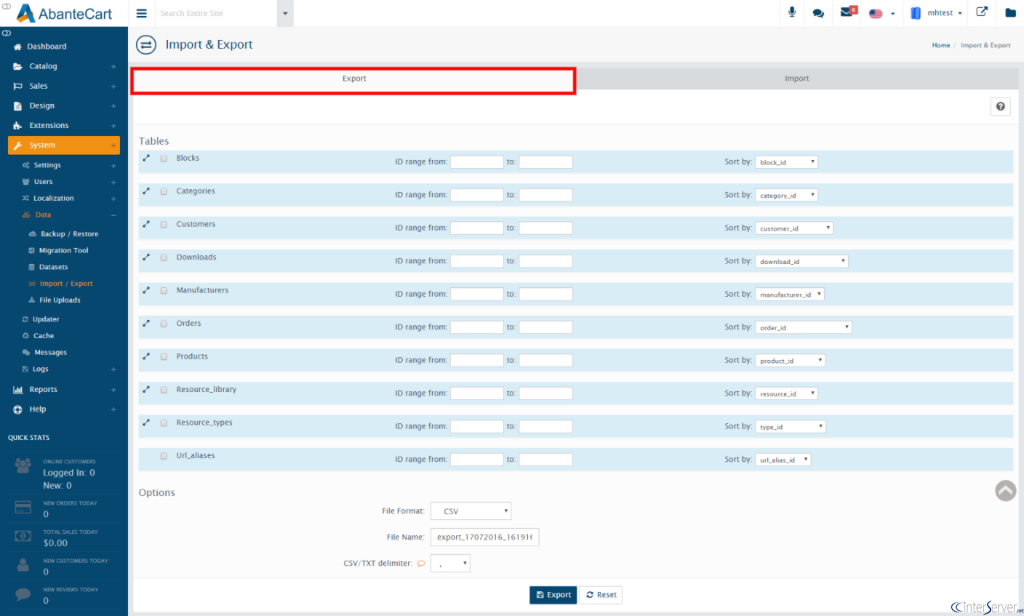
Task: Expand the Products table row arrow icon
Action: [x=146, y=357]
